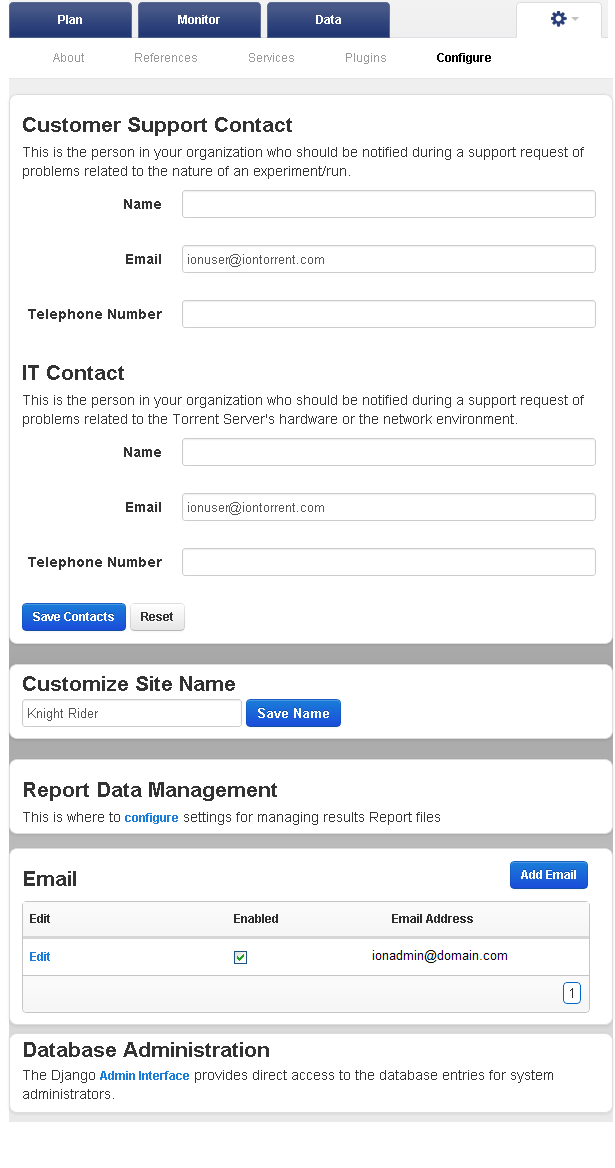This screenshot has width=615, height=1168.
Task: Open the Django Admin Interface link
Action: coord(144,1075)
